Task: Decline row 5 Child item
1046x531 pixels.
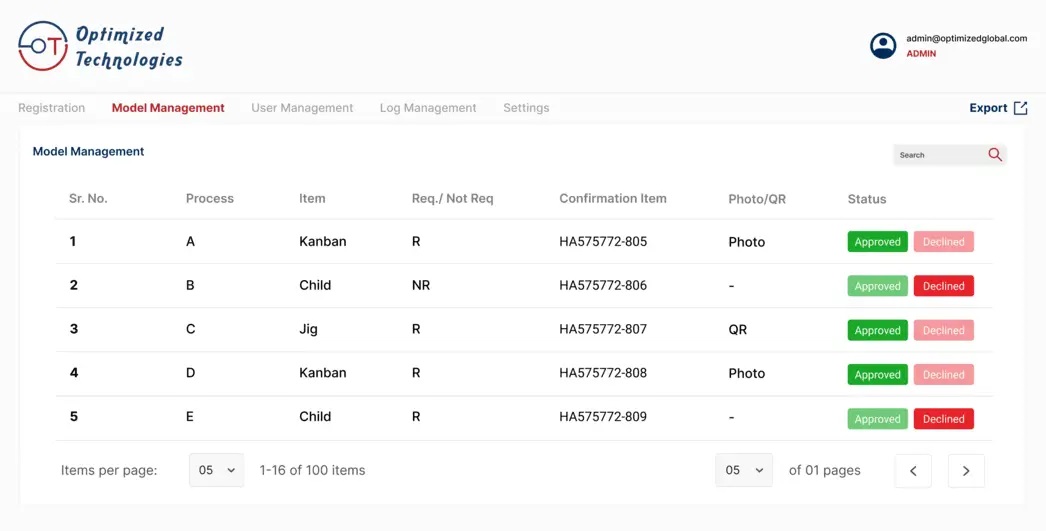Action: [943, 419]
